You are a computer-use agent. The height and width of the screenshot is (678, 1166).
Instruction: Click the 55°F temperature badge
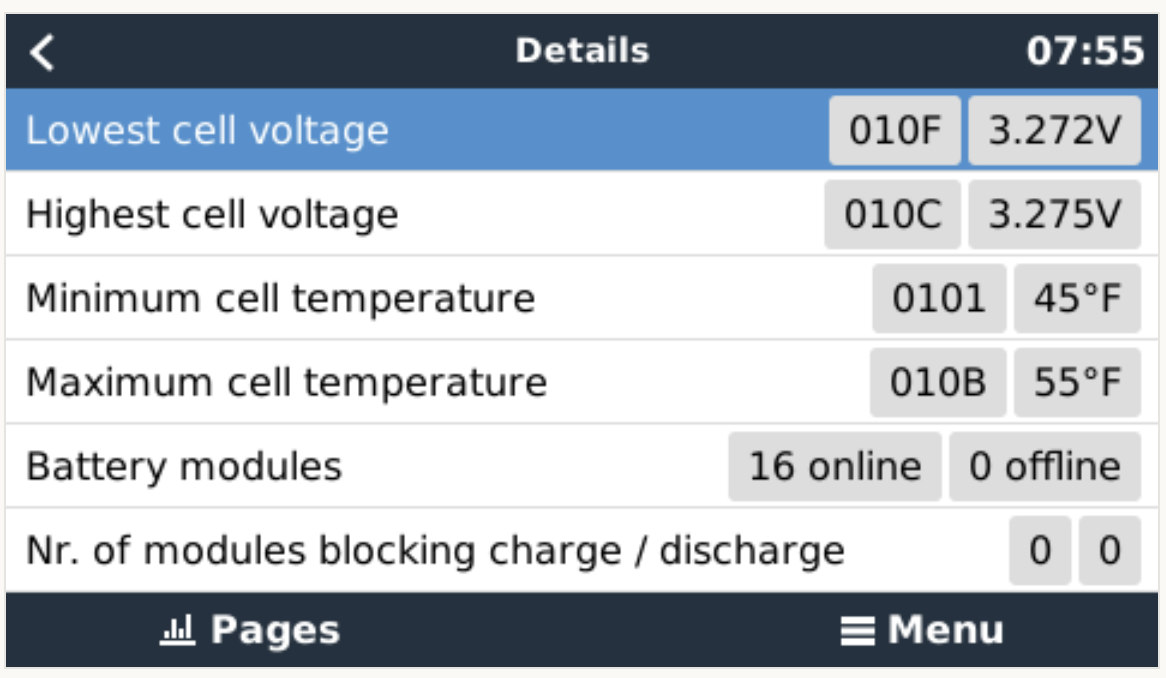click(x=1077, y=383)
